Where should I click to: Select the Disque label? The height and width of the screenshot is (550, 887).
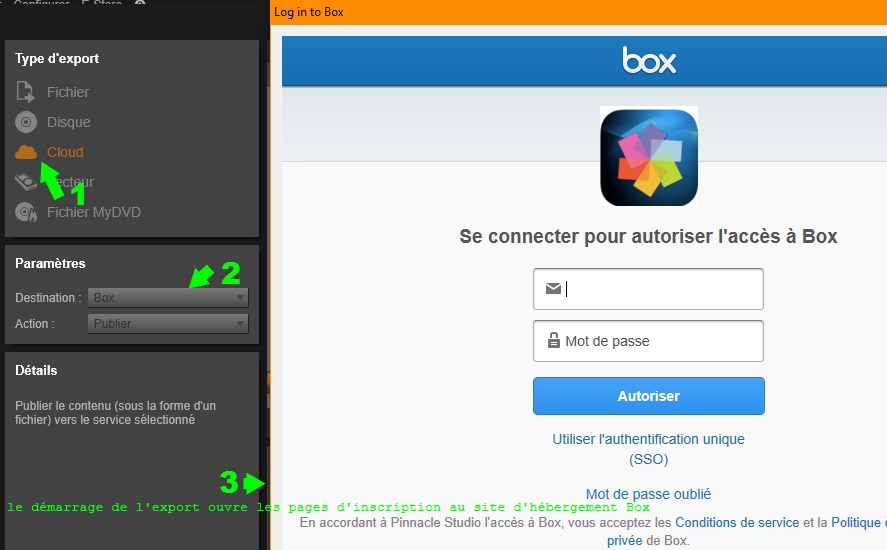pos(68,122)
